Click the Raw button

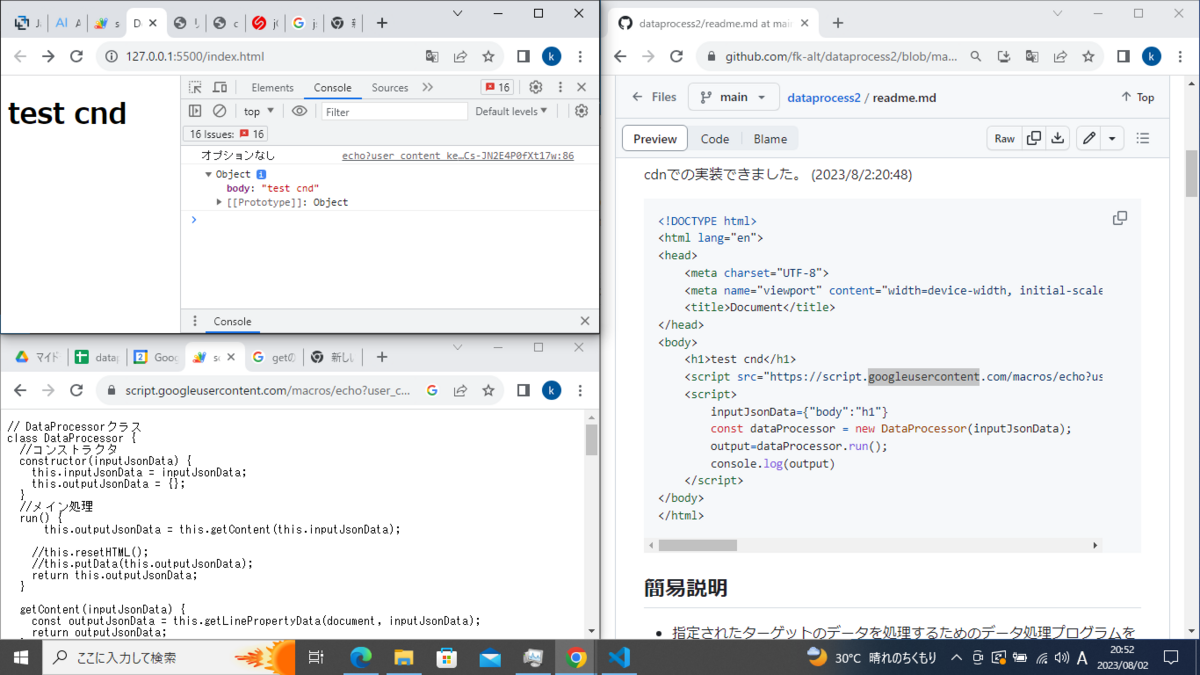[1005, 138]
